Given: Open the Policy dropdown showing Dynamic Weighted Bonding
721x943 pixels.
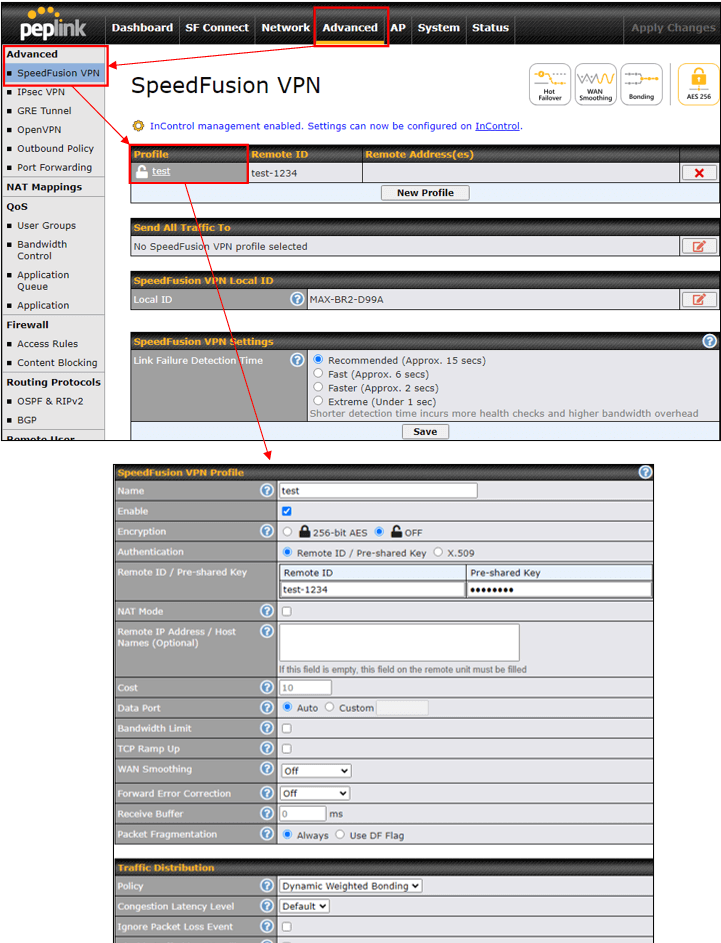Looking at the screenshot, I should (x=351, y=886).
